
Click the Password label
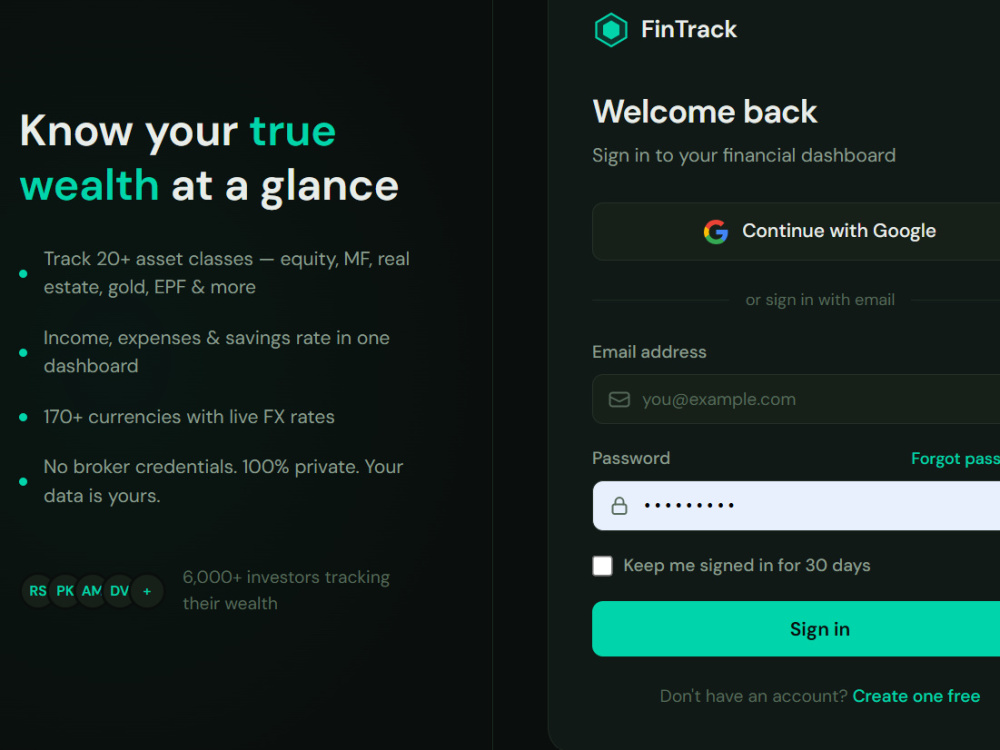point(631,459)
